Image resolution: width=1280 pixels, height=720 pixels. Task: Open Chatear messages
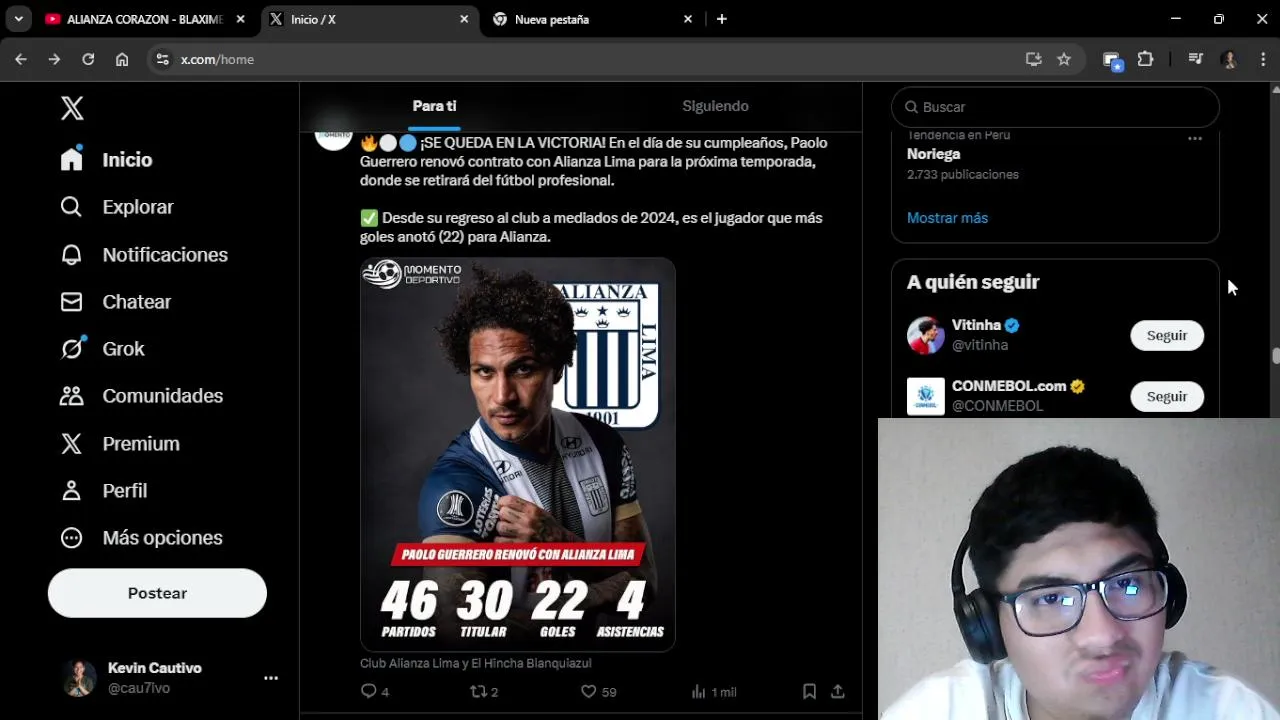tap(116, 302)
